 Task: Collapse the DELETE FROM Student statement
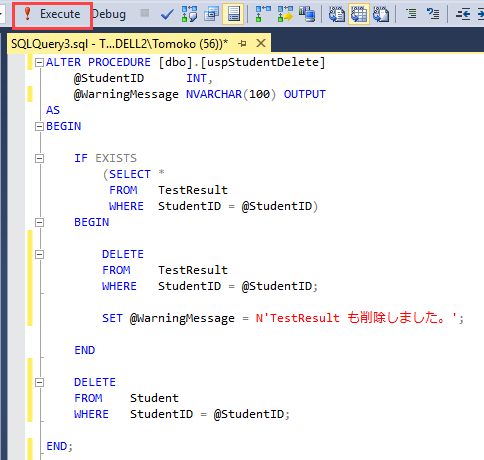tap(39, 382)
